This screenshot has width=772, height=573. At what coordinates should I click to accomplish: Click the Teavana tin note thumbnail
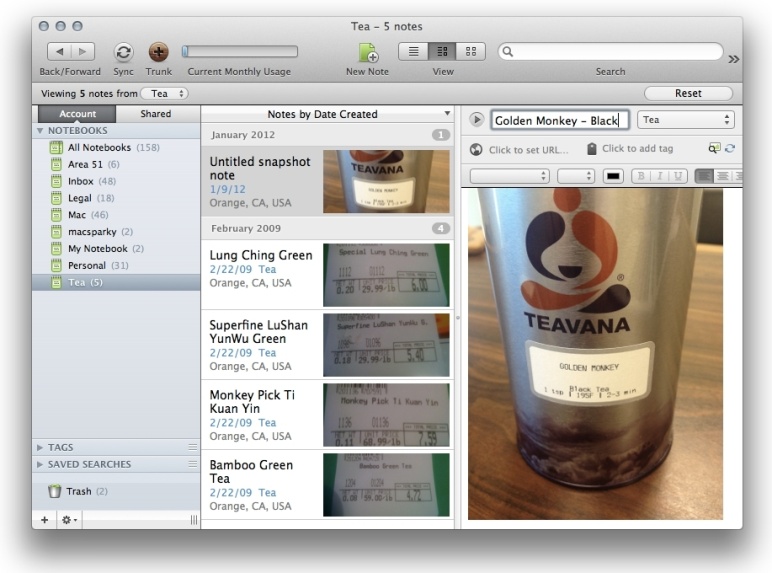386,181
